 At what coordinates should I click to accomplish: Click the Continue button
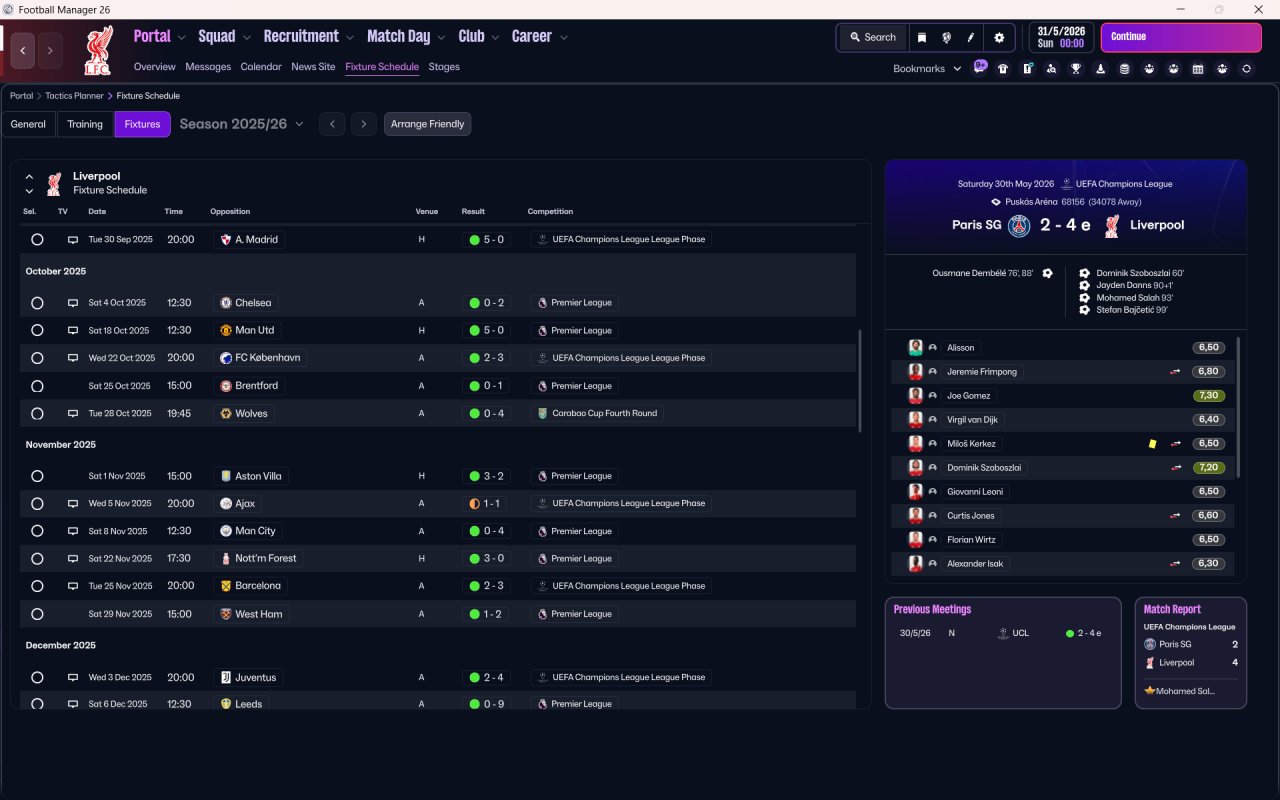[1181, 37]
